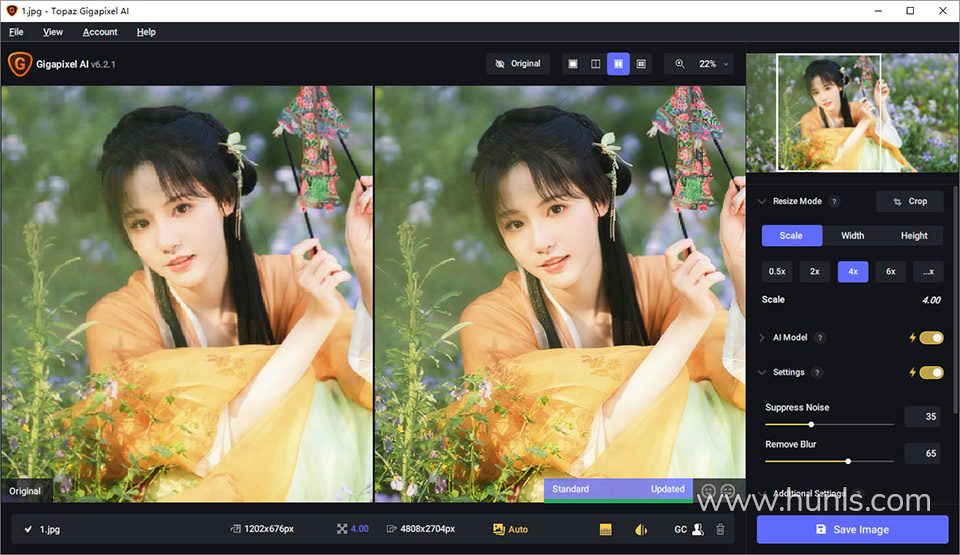Open the File menu
960x555 pixels.
pyautogui.click(x=17, y=32)
